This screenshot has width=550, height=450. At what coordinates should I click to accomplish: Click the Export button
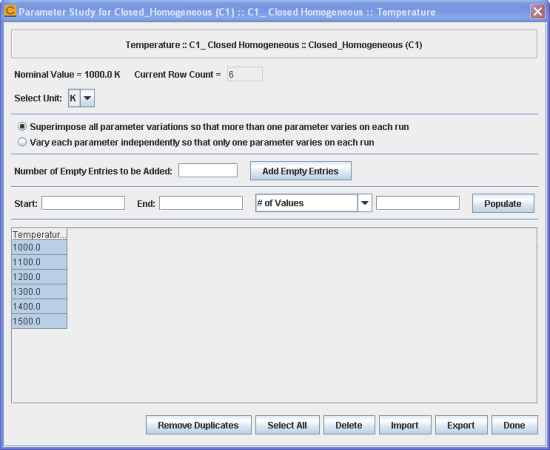pos(461,425)
